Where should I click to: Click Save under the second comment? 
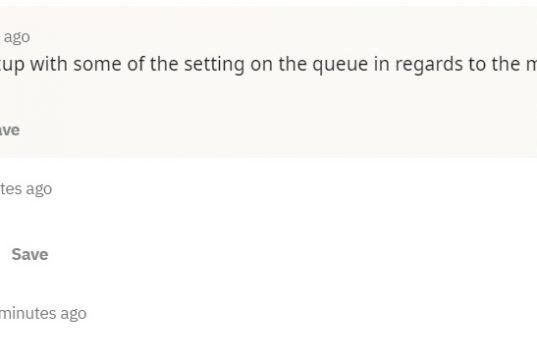(x=30, y=255)
